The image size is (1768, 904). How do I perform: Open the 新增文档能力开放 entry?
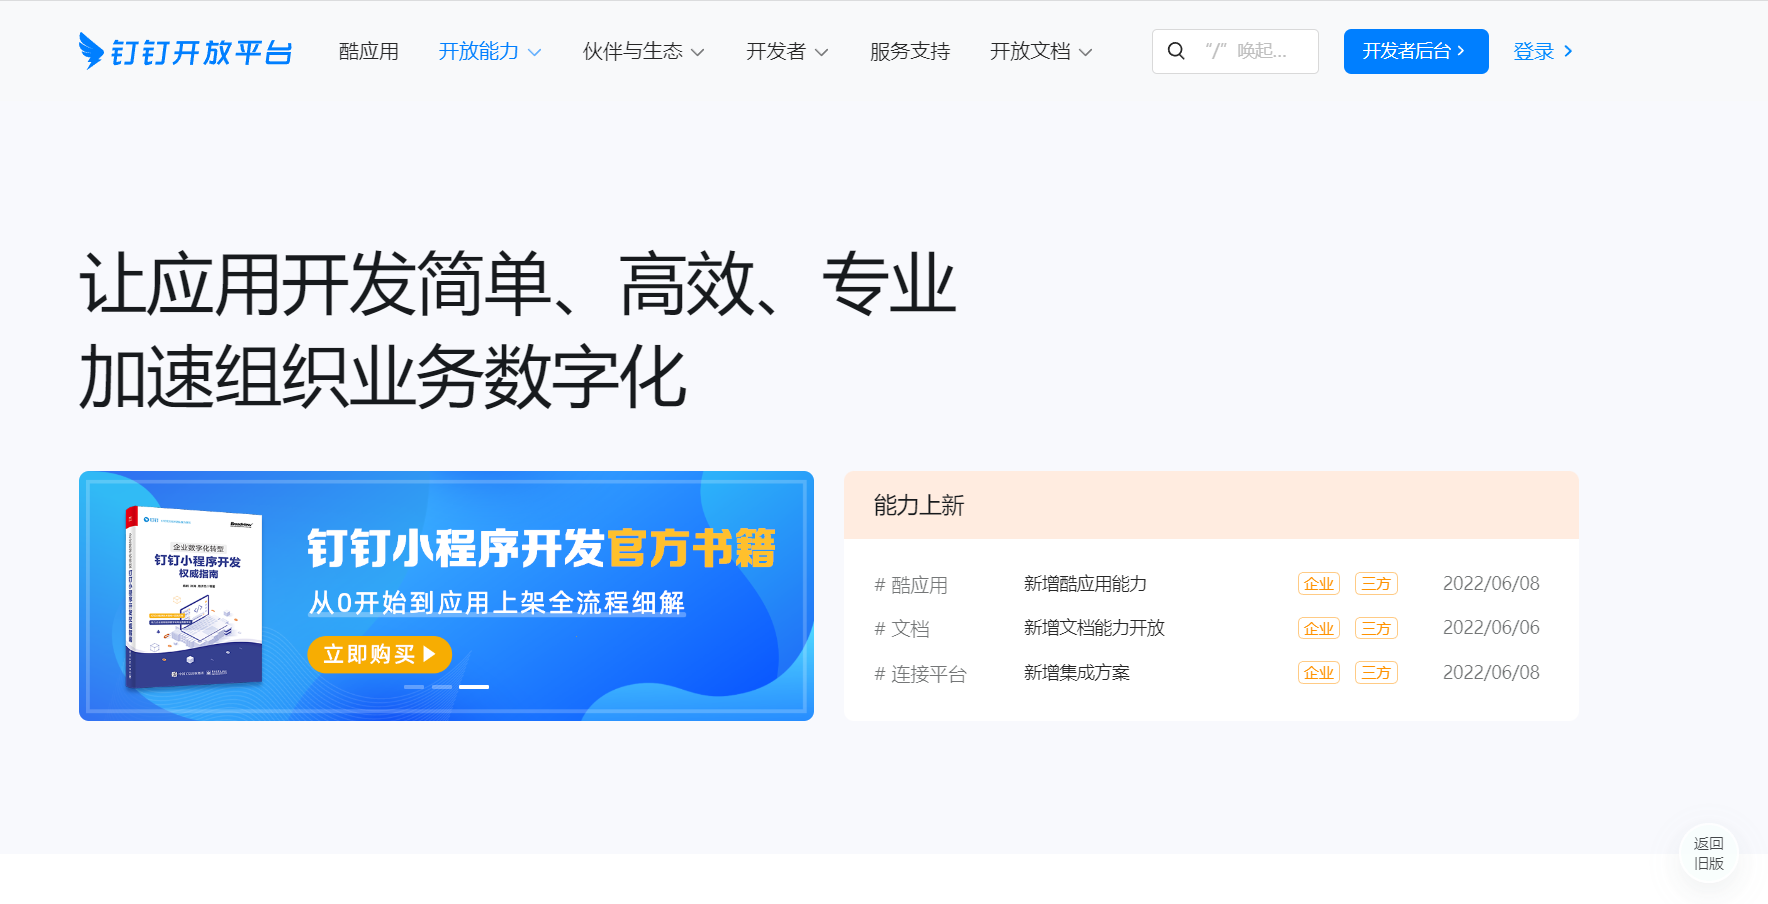[1094, 628]
